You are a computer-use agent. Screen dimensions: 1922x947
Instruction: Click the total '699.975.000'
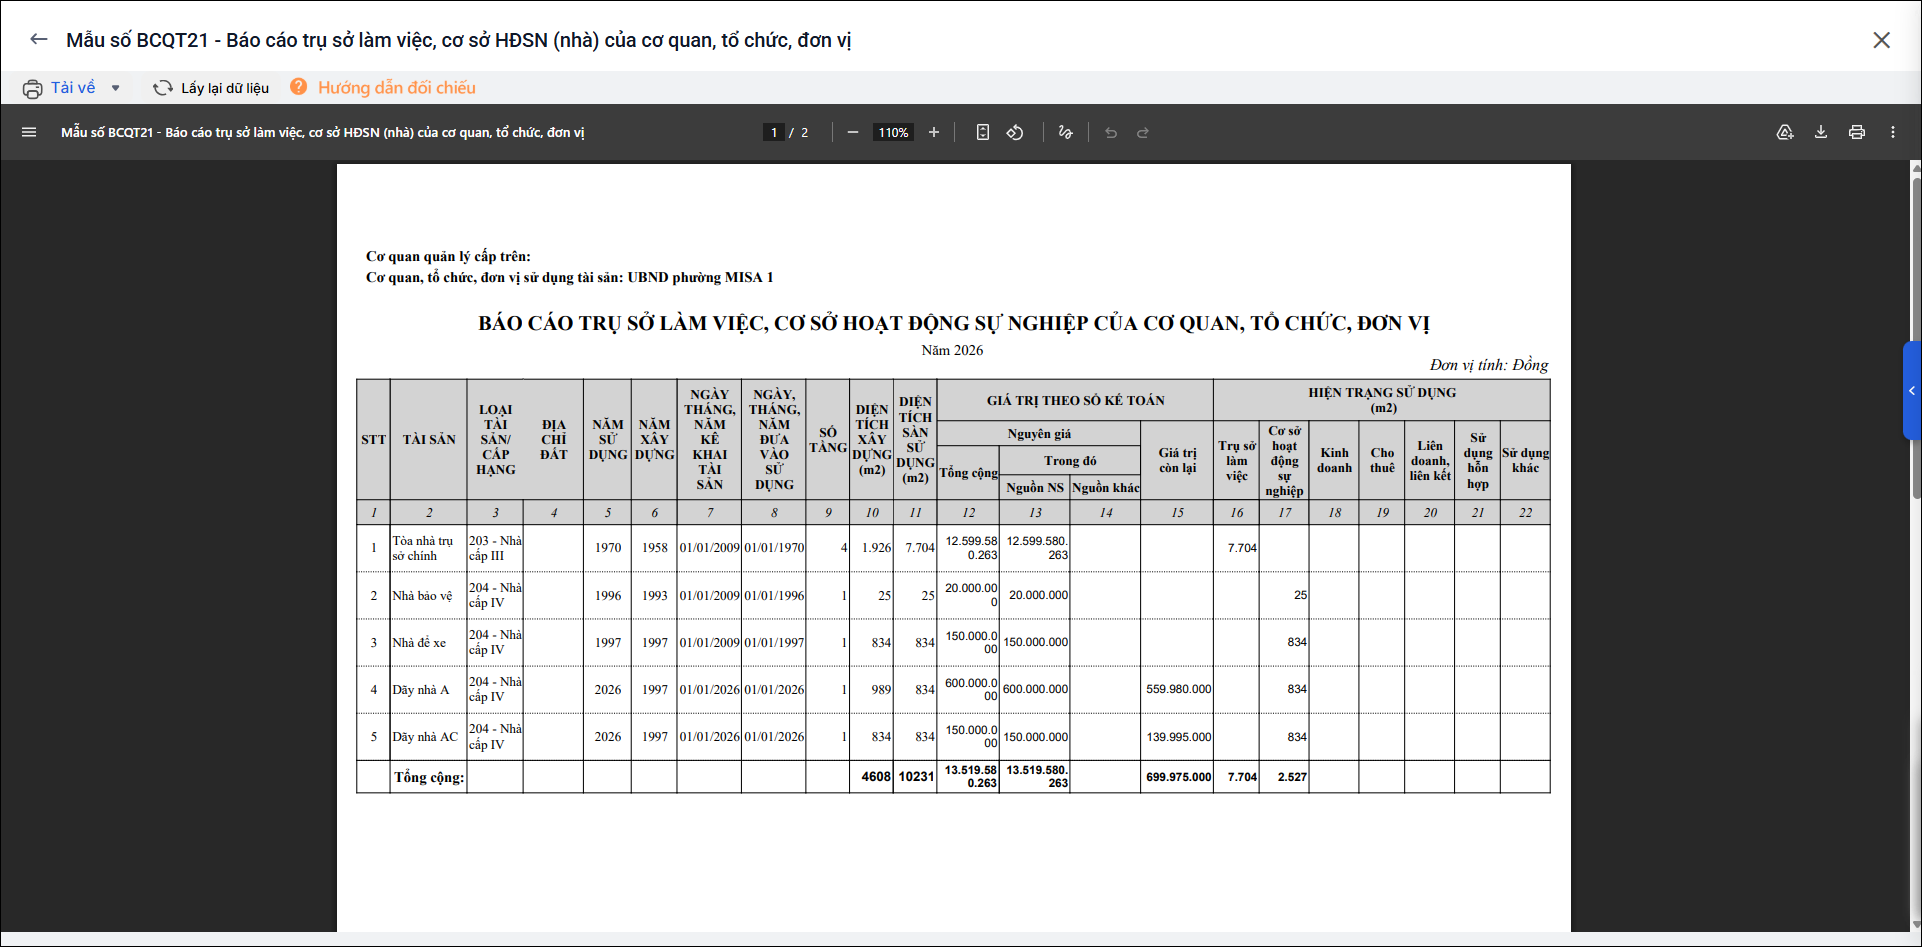click(1179, 777)
